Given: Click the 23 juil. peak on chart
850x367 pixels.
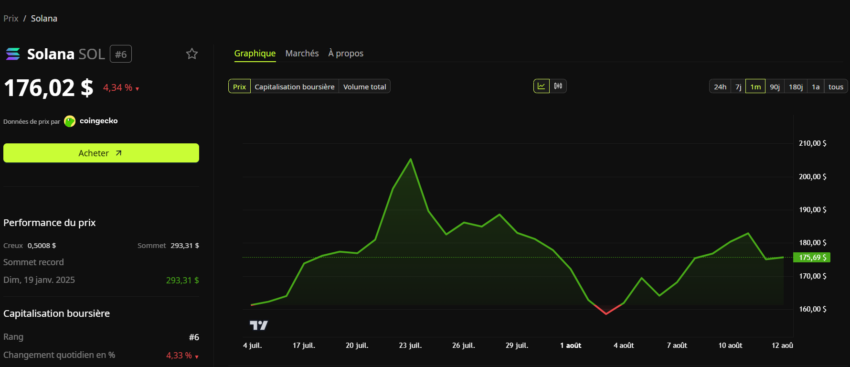Looking at the screenshot, I should [x=410, y=159].
